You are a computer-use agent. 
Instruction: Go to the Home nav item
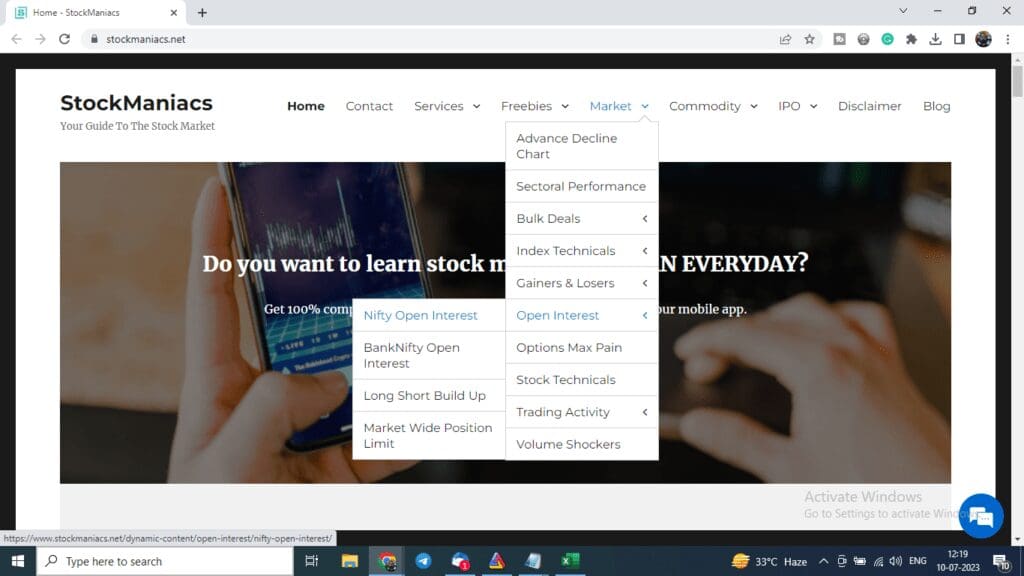pyautogui.click(x=306, y=106)
